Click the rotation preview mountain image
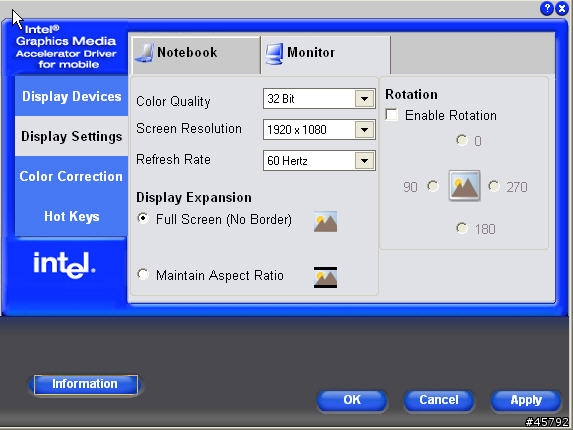Image resolution: width=573 pixels, height=430 pixels. 464,186
